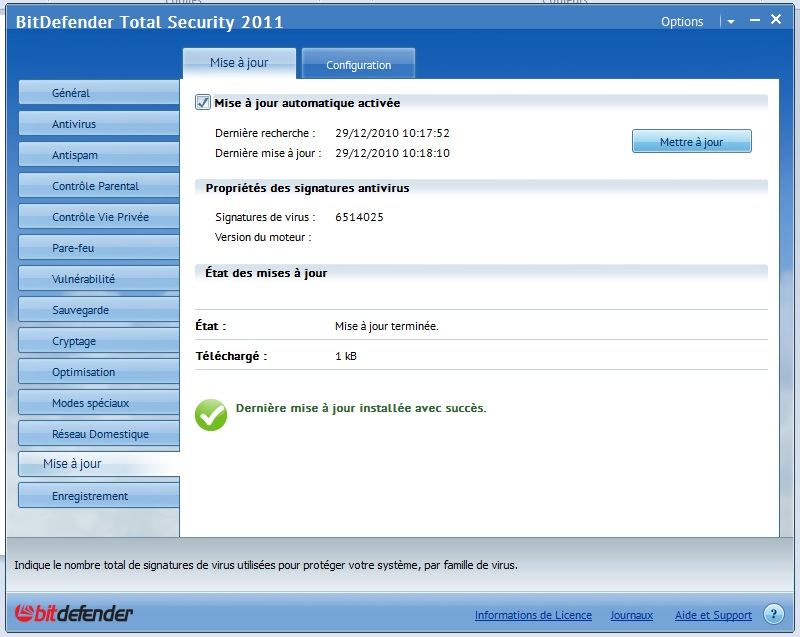Open Aide et Support link

(713, 615)
